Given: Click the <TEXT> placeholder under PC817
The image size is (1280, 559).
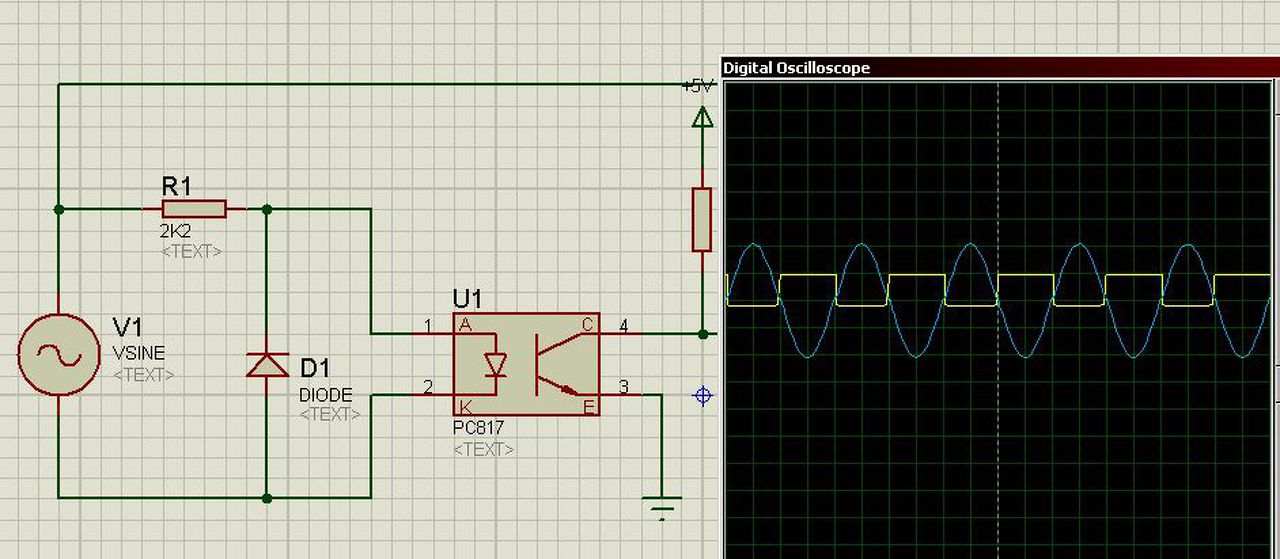Looking at the screenshot, I should (484, 450).
